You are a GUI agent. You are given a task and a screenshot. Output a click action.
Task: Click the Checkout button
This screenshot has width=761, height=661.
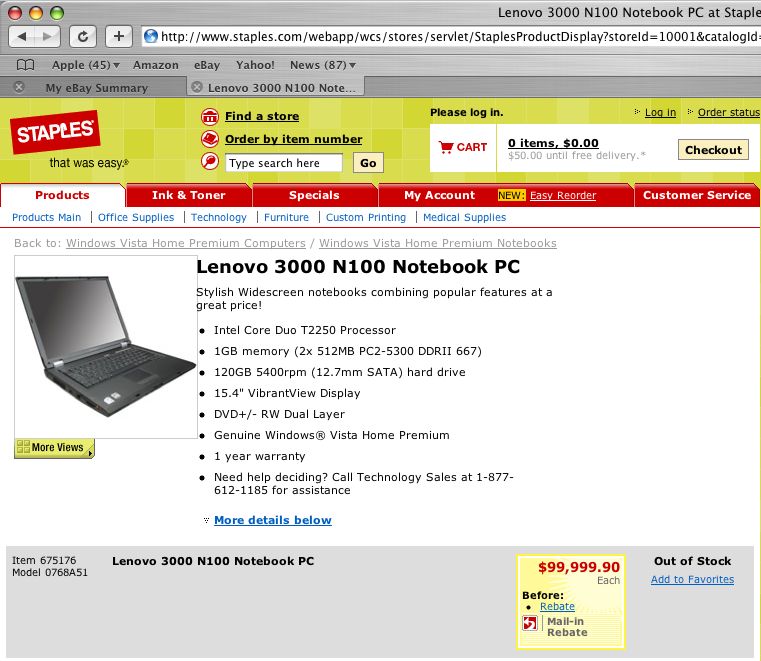tap(713, 150)
